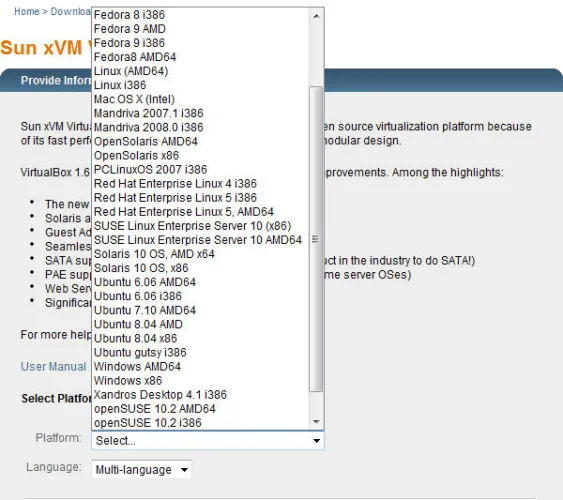
Task: Select Fedora8 AMD64 platform
Action: pyautogui.click(x=200, y=57)
